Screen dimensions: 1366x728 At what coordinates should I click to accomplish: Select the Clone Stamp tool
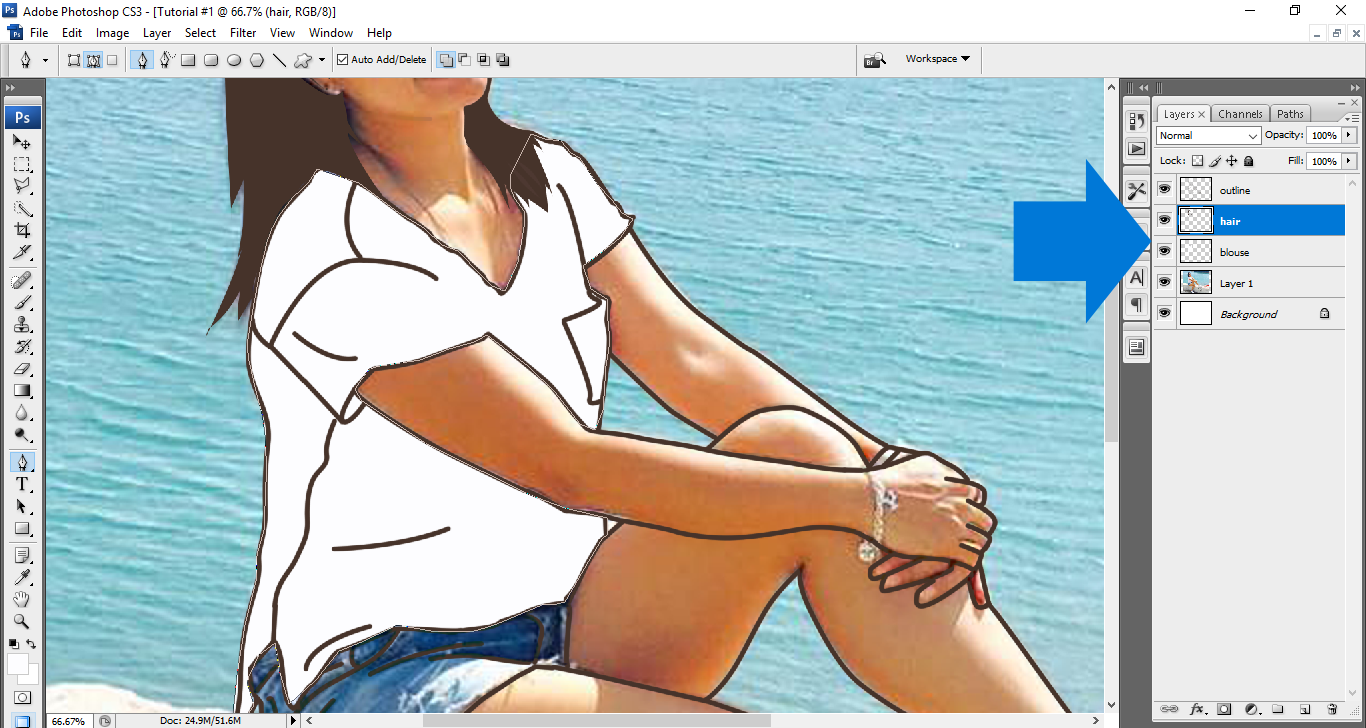click(22, 324)
